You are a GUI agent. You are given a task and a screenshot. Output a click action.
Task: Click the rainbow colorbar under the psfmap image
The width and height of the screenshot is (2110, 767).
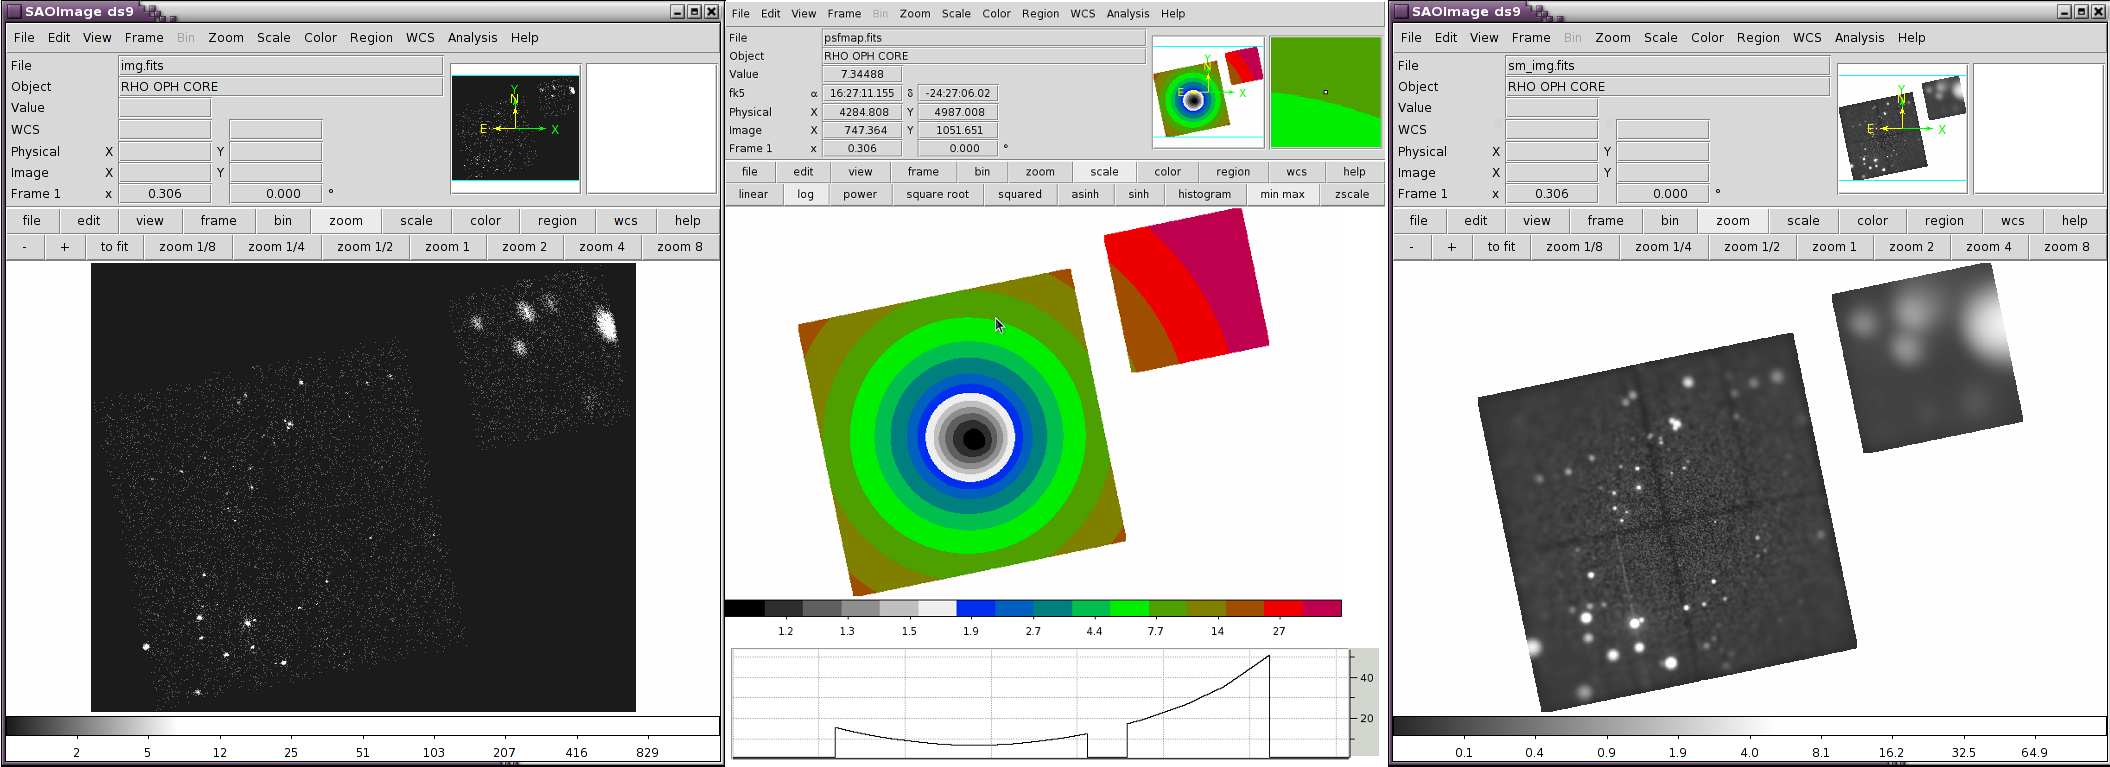1032,608
